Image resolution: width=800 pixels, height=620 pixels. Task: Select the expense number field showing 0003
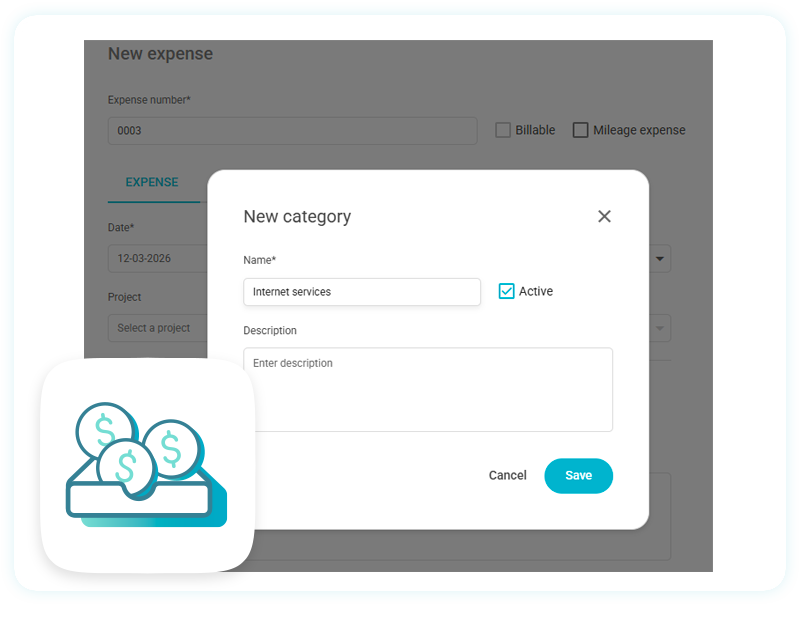pos(292,130)
